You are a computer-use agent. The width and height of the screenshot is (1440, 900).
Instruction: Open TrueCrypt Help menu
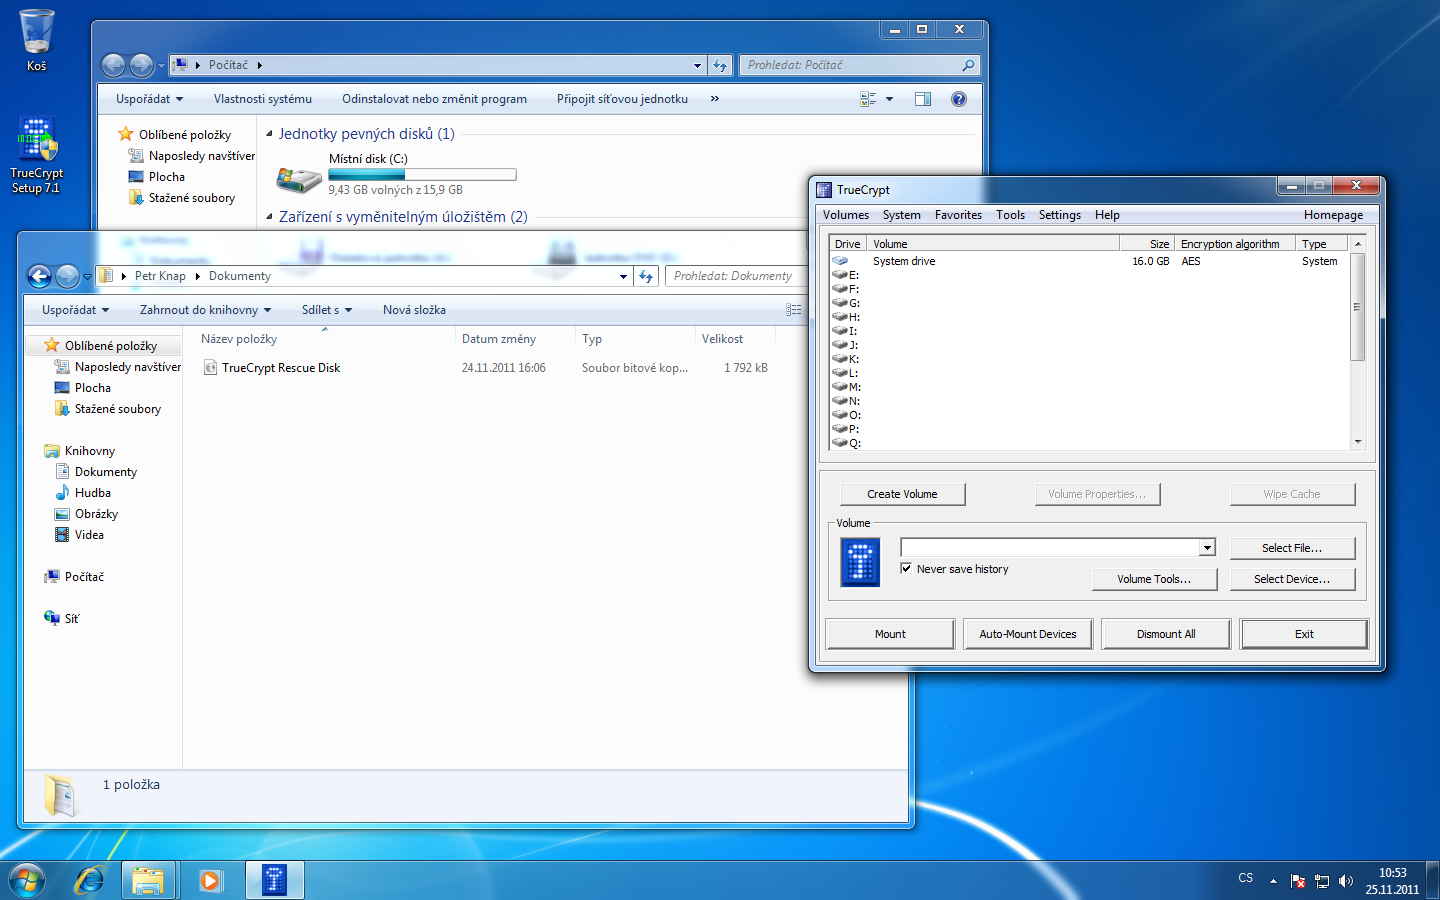(1107, 215)
